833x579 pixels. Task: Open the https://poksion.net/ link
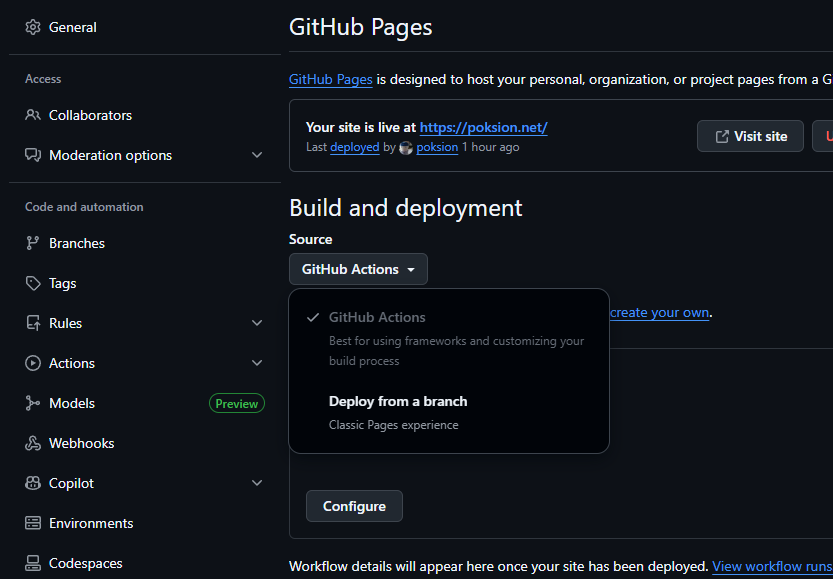[x=483, y=127]
